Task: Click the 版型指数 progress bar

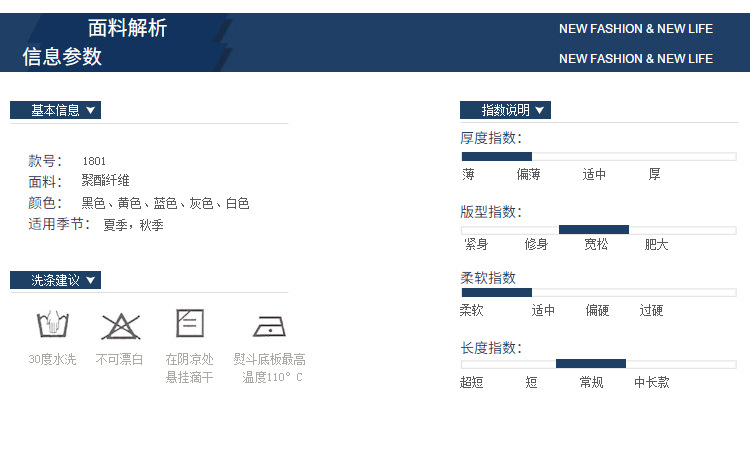Action: pos(598,230)
